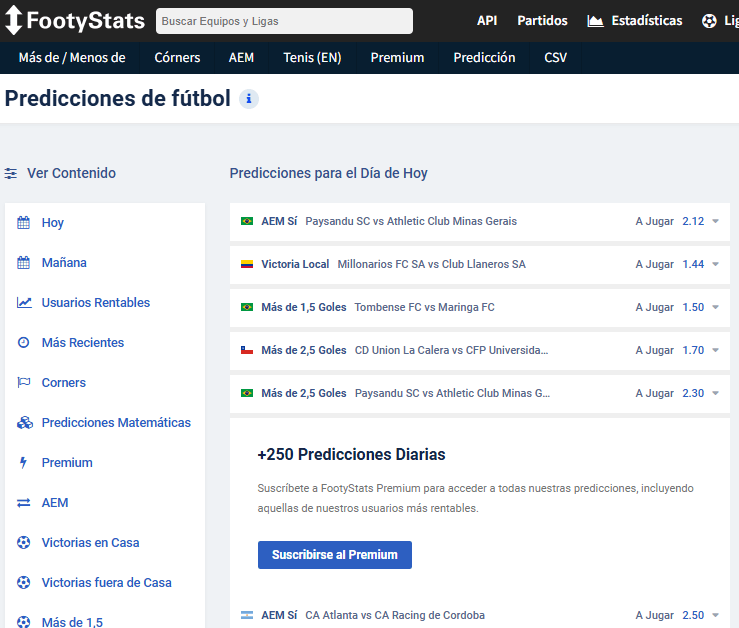739x628 pixels.
Task: Click the Chile flag on the Union La Calera row
Action: [247, 350]
